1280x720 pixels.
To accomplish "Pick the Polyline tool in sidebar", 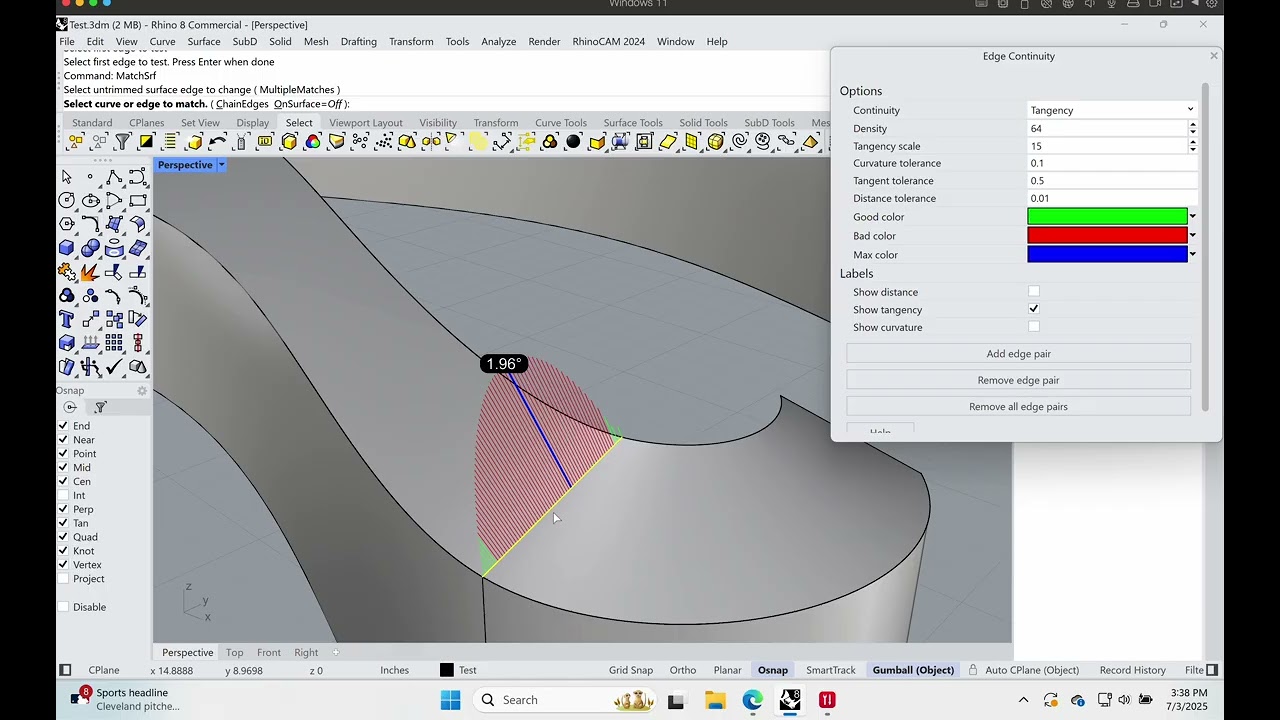I will coord(114,177).
